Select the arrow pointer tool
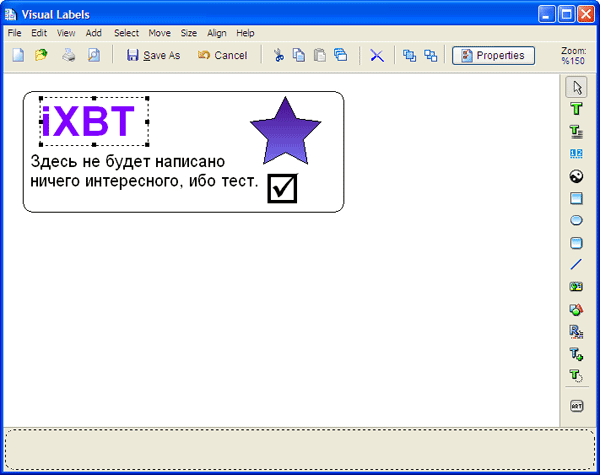Viewport: 600px width, 475px height. coord(576,87)
